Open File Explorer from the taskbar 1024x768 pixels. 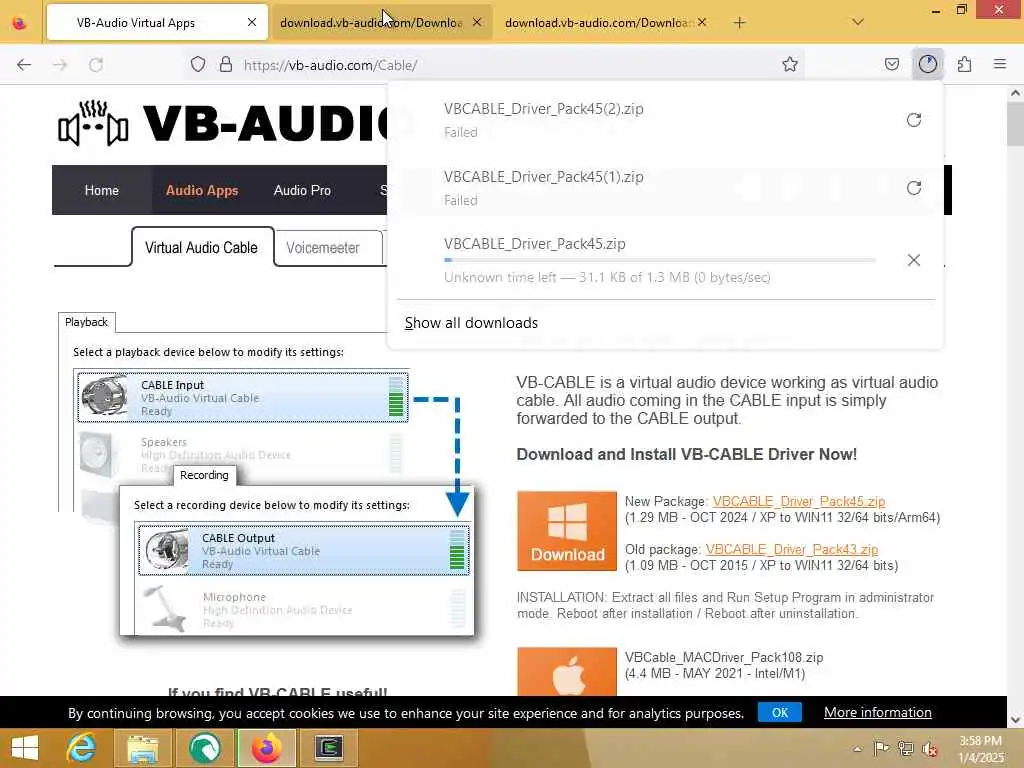pyautogui.click(x=142, y=748)
